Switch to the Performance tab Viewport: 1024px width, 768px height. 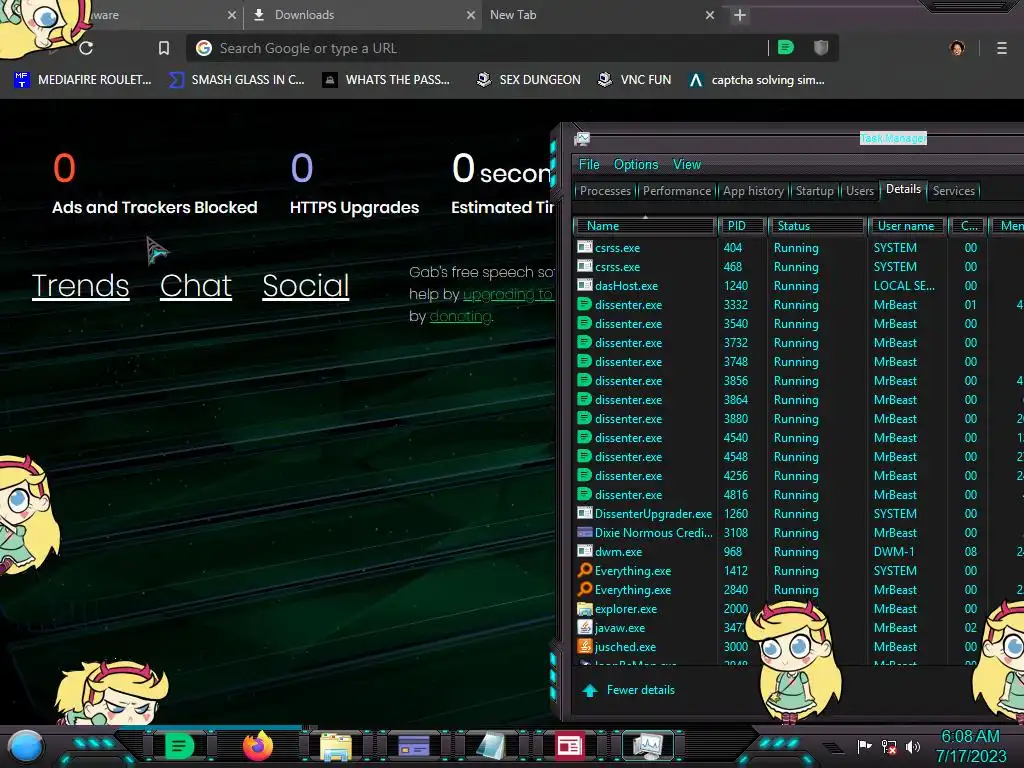pos(677,191)
